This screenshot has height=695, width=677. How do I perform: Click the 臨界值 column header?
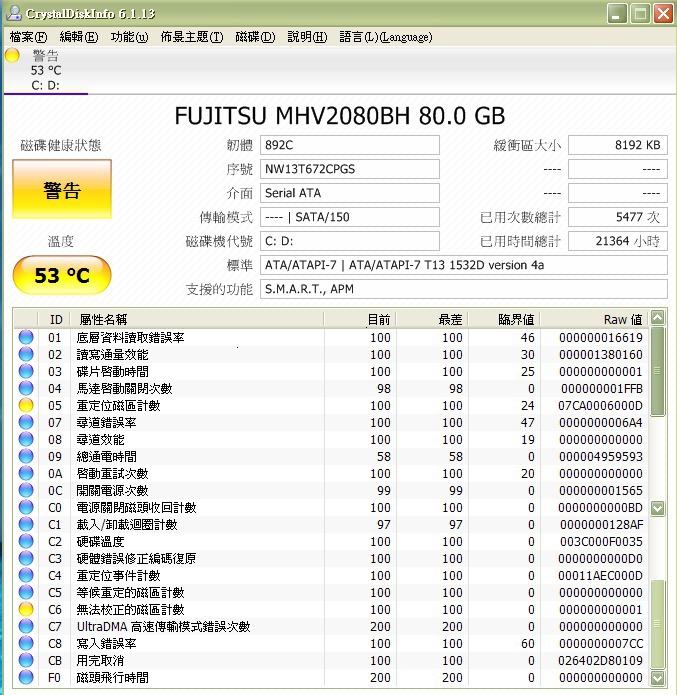point(504,319)
